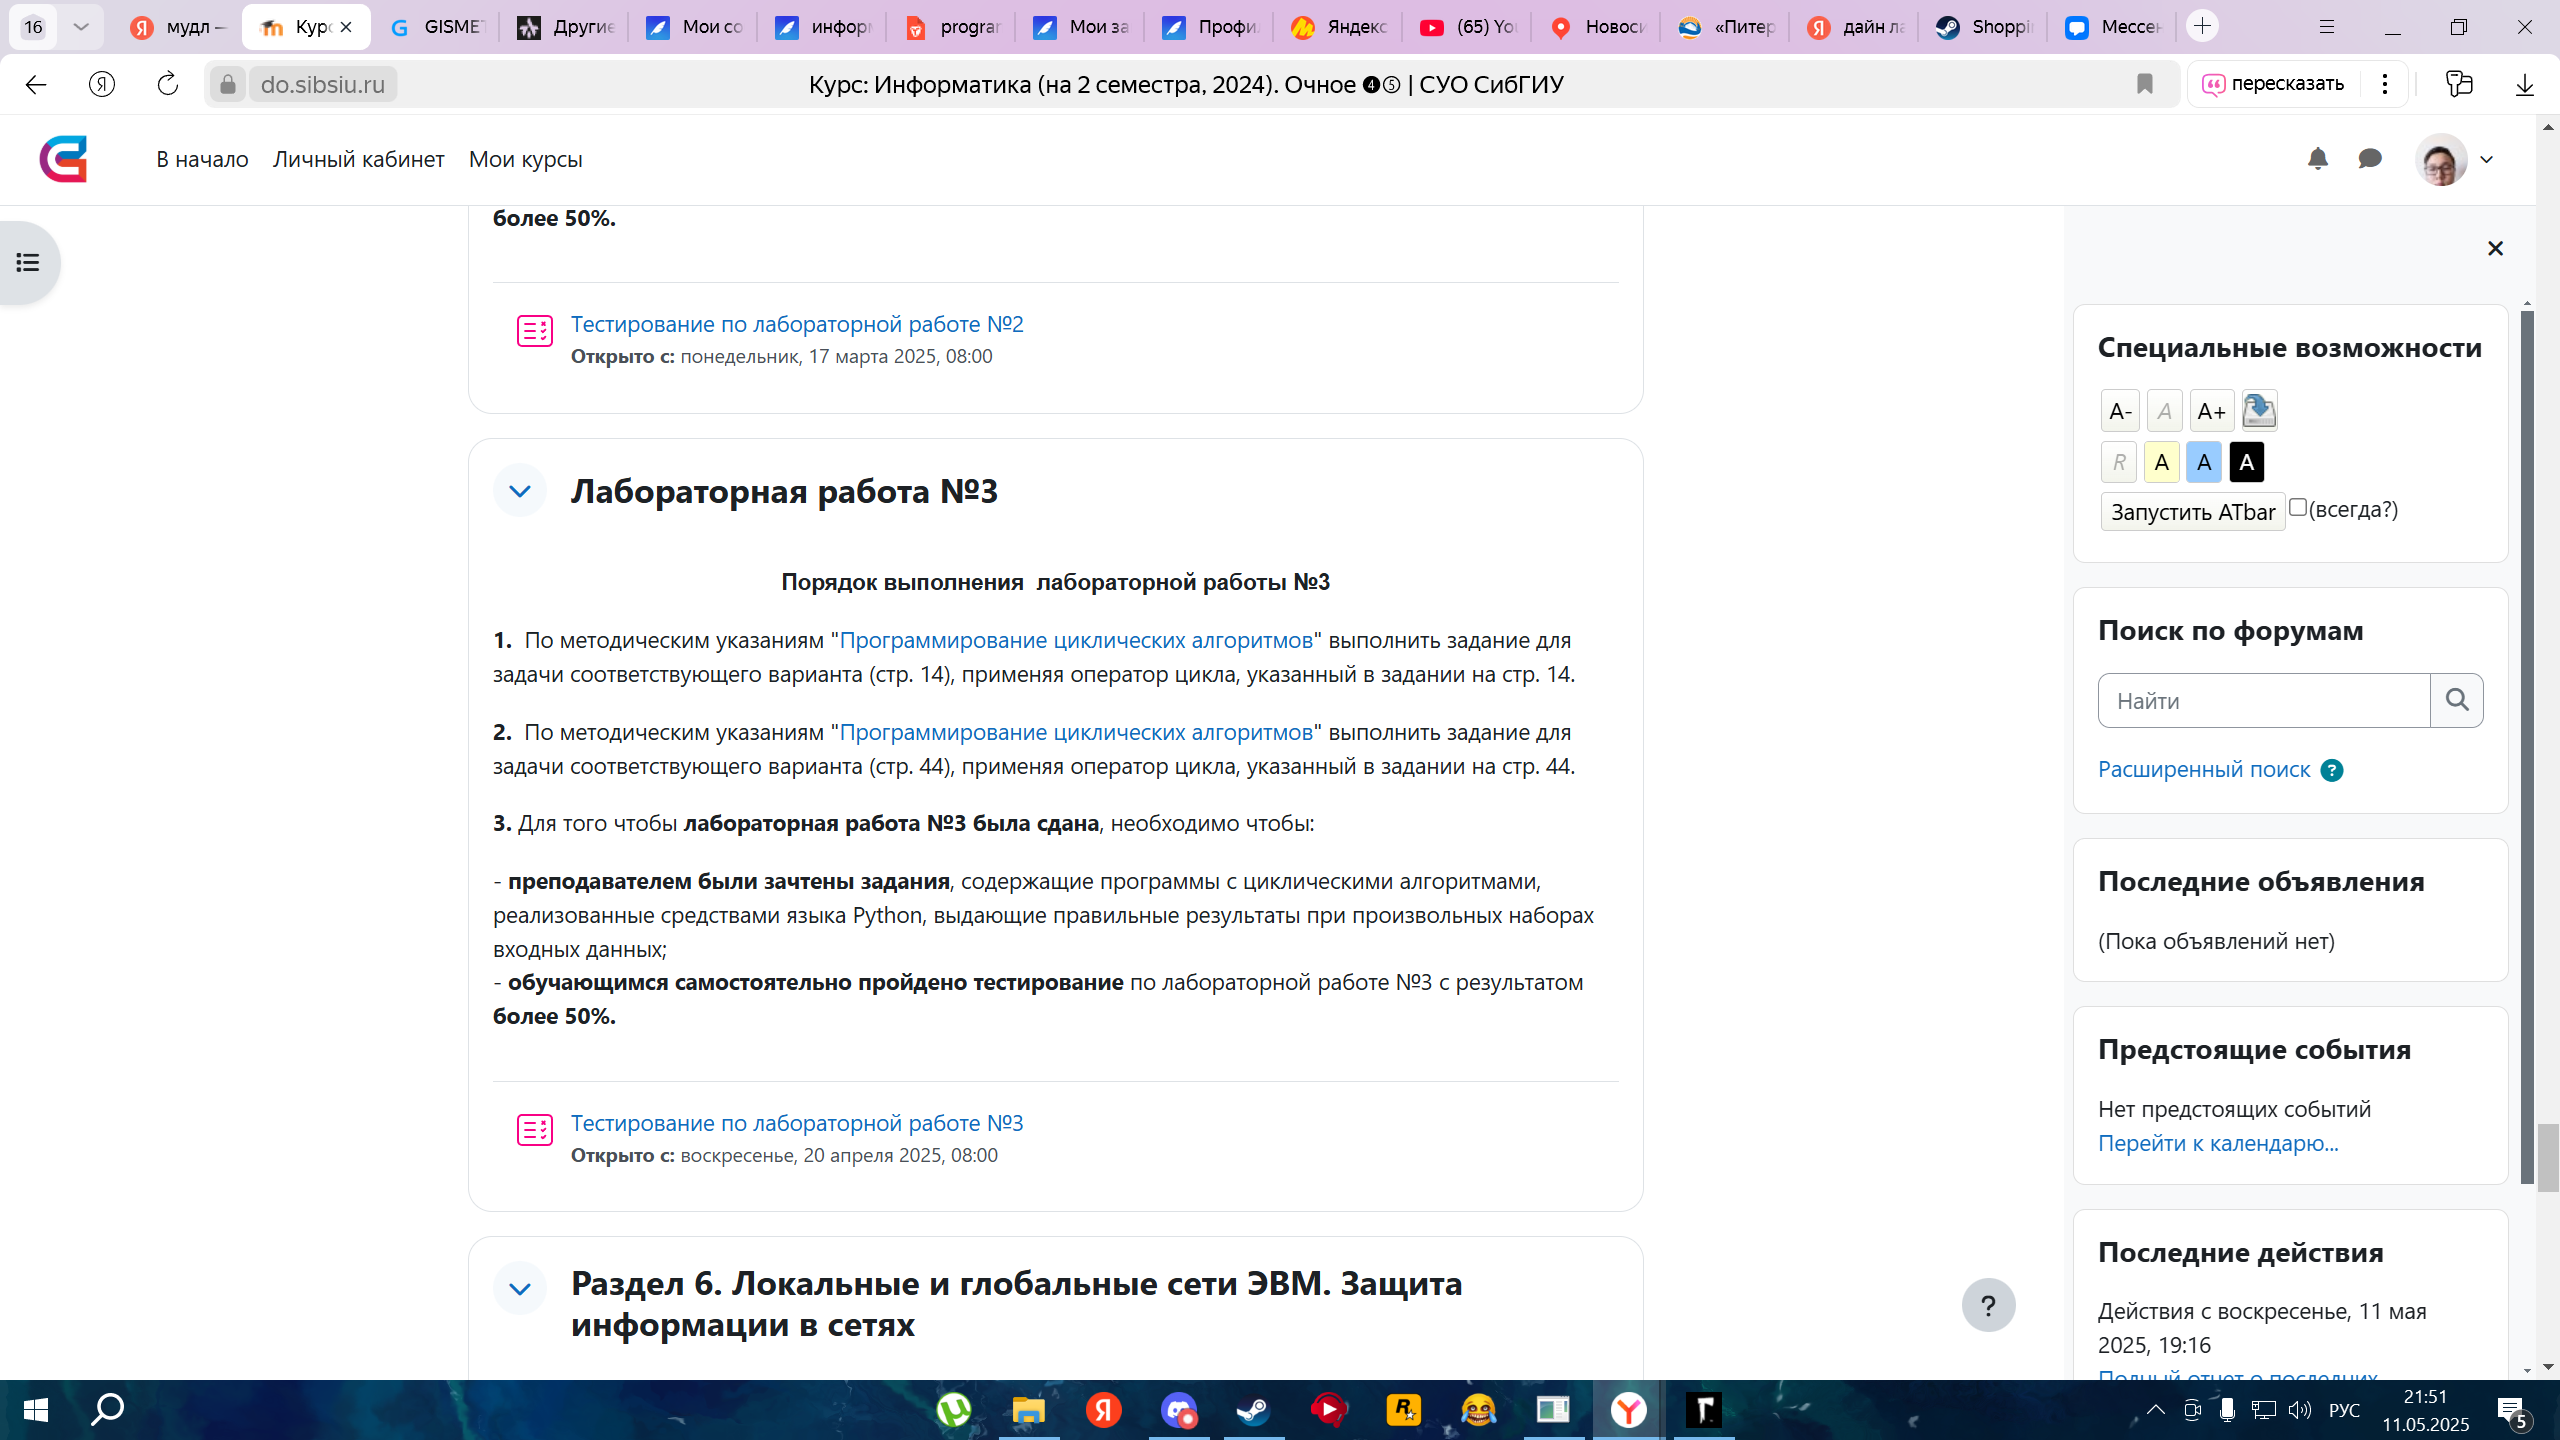Open Личный кабинет menu item
The image size is (2560, 1440).
point(358,159)
